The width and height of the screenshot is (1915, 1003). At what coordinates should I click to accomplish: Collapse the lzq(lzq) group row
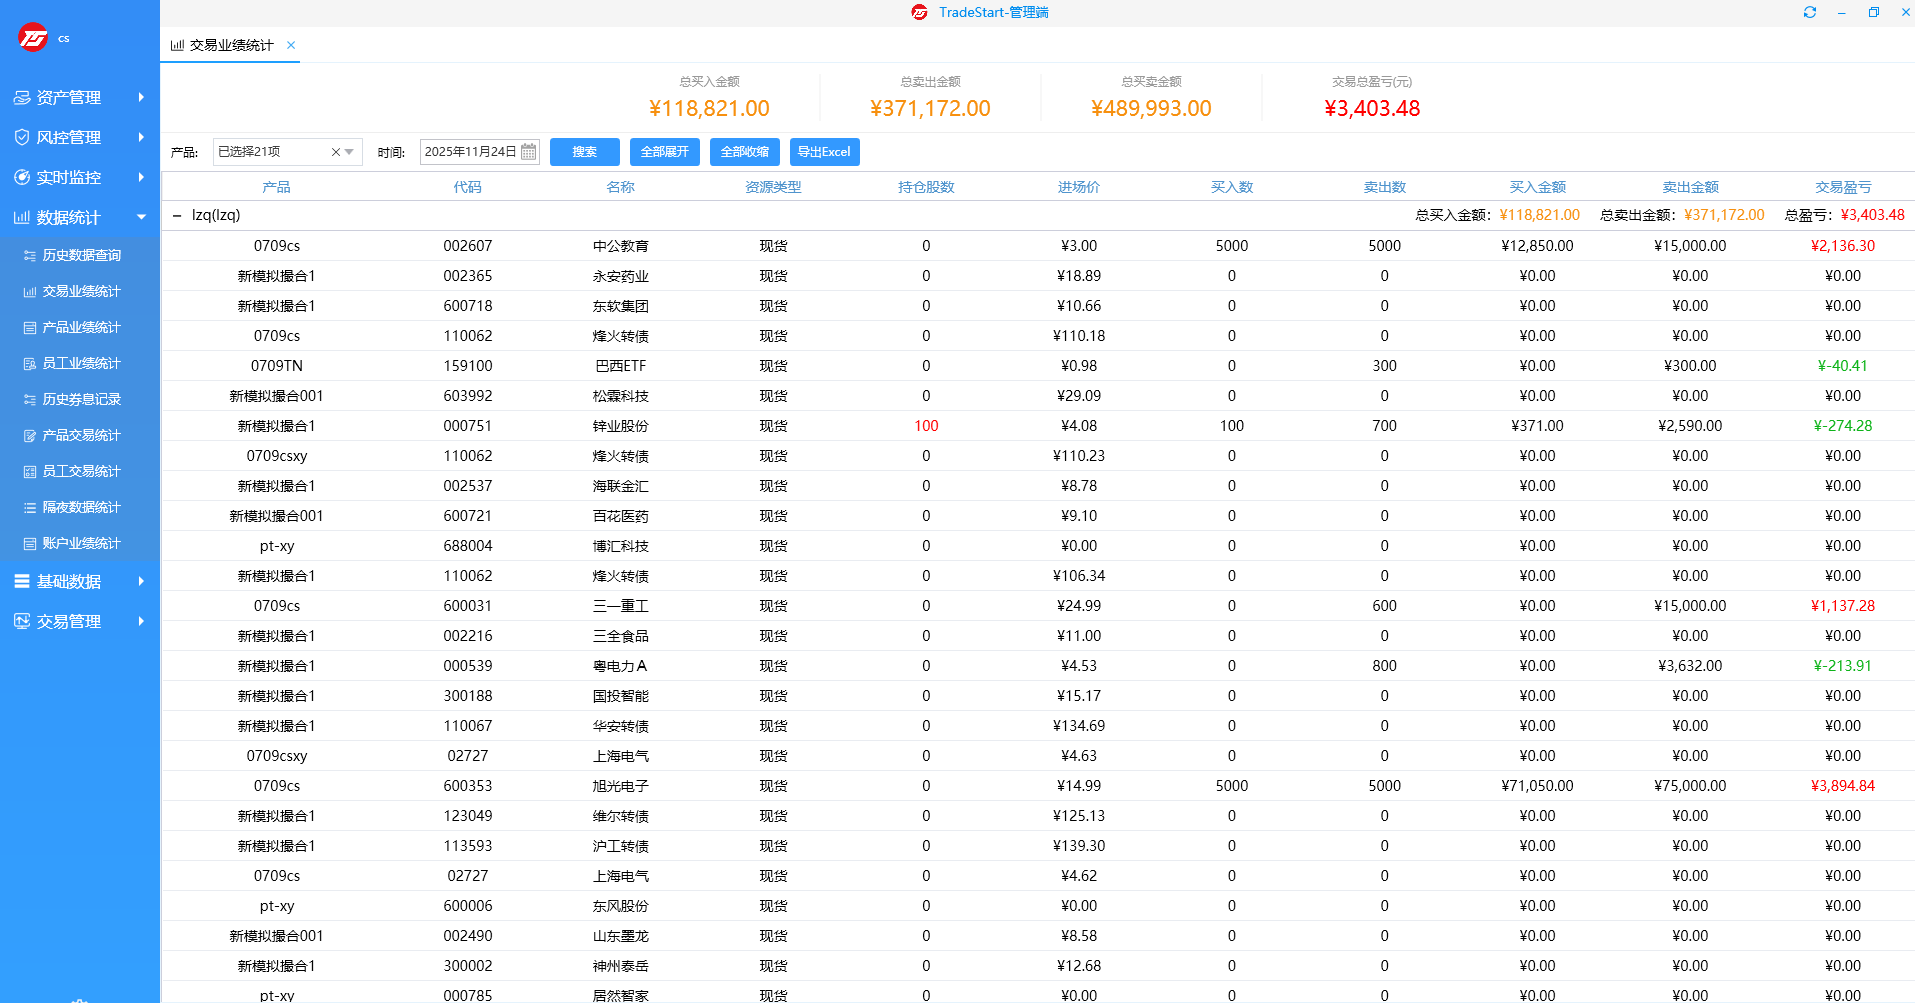pyautogui.click(x=177, y=215)
